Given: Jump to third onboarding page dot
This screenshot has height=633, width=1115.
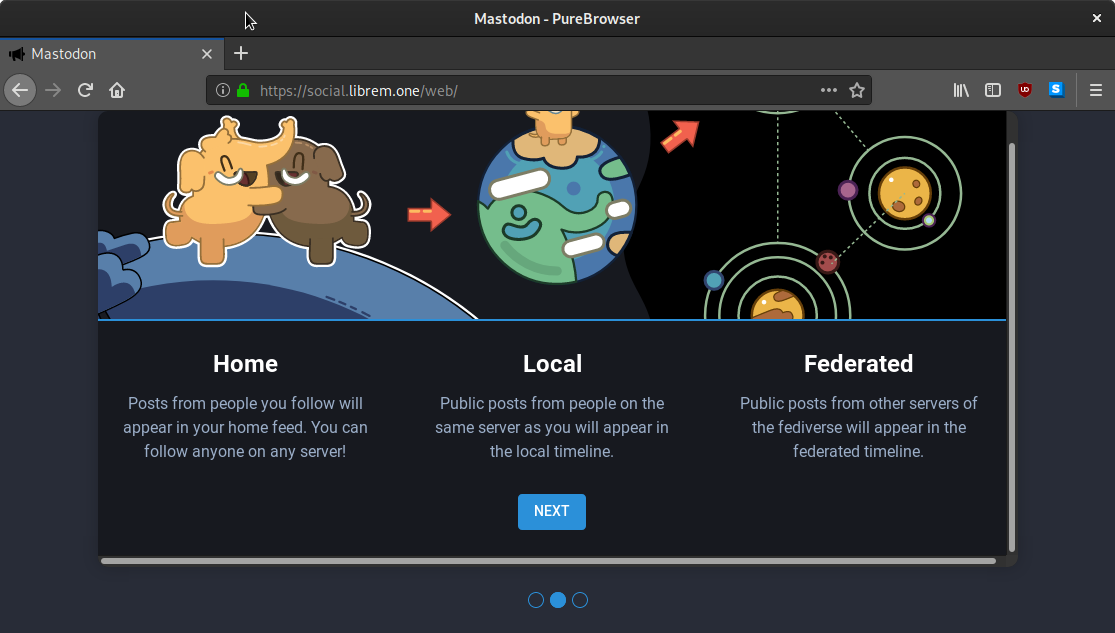Looking at the screenshot, I should click(580, 600).
